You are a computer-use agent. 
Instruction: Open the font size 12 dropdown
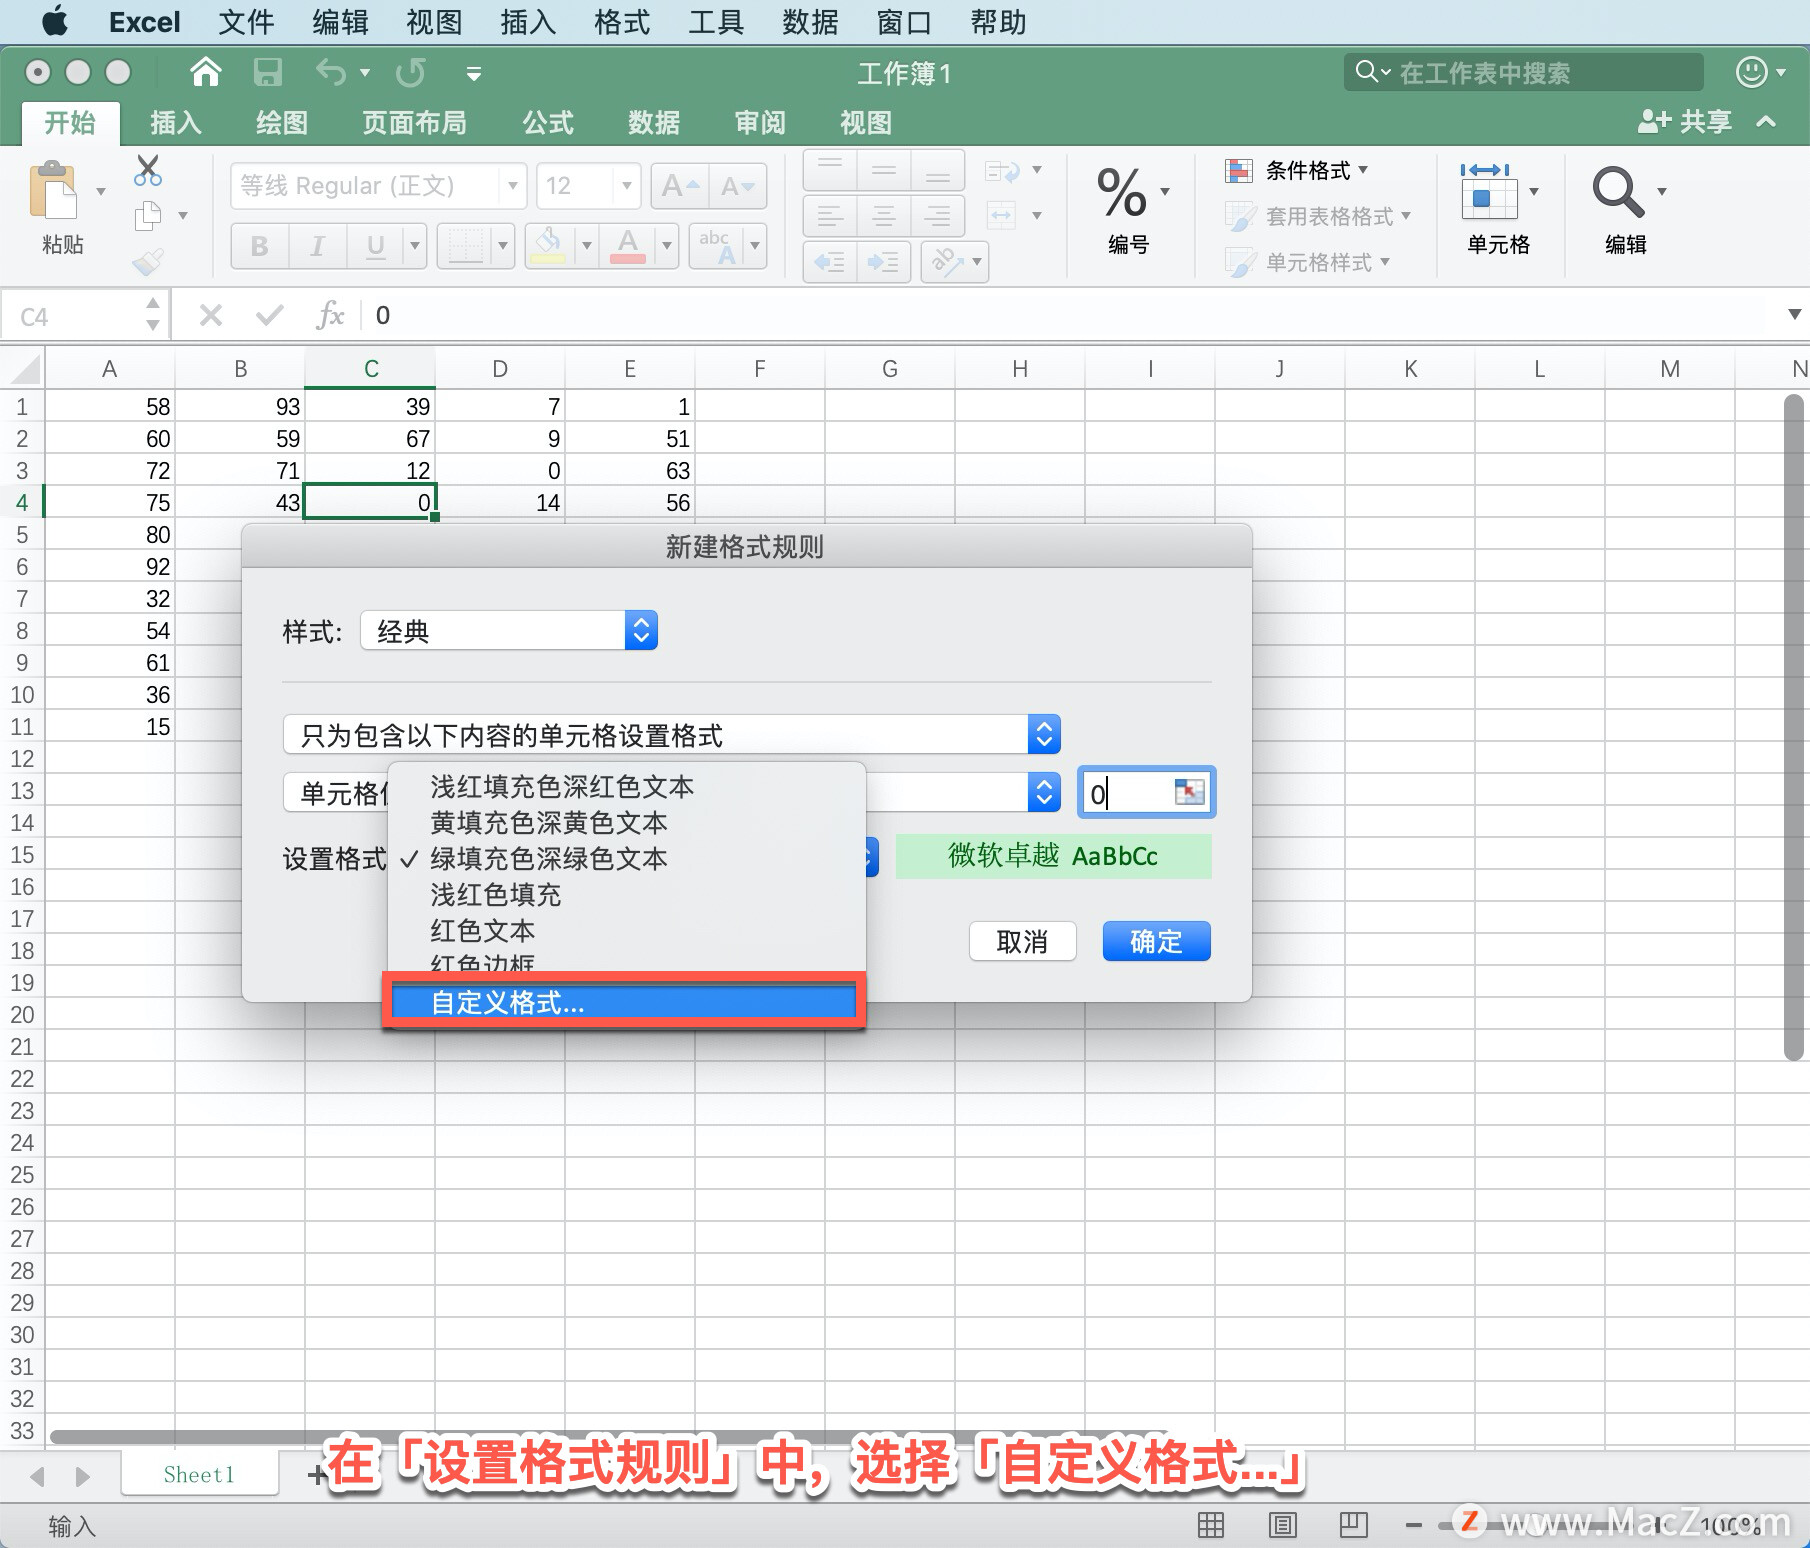pos(627,186)
